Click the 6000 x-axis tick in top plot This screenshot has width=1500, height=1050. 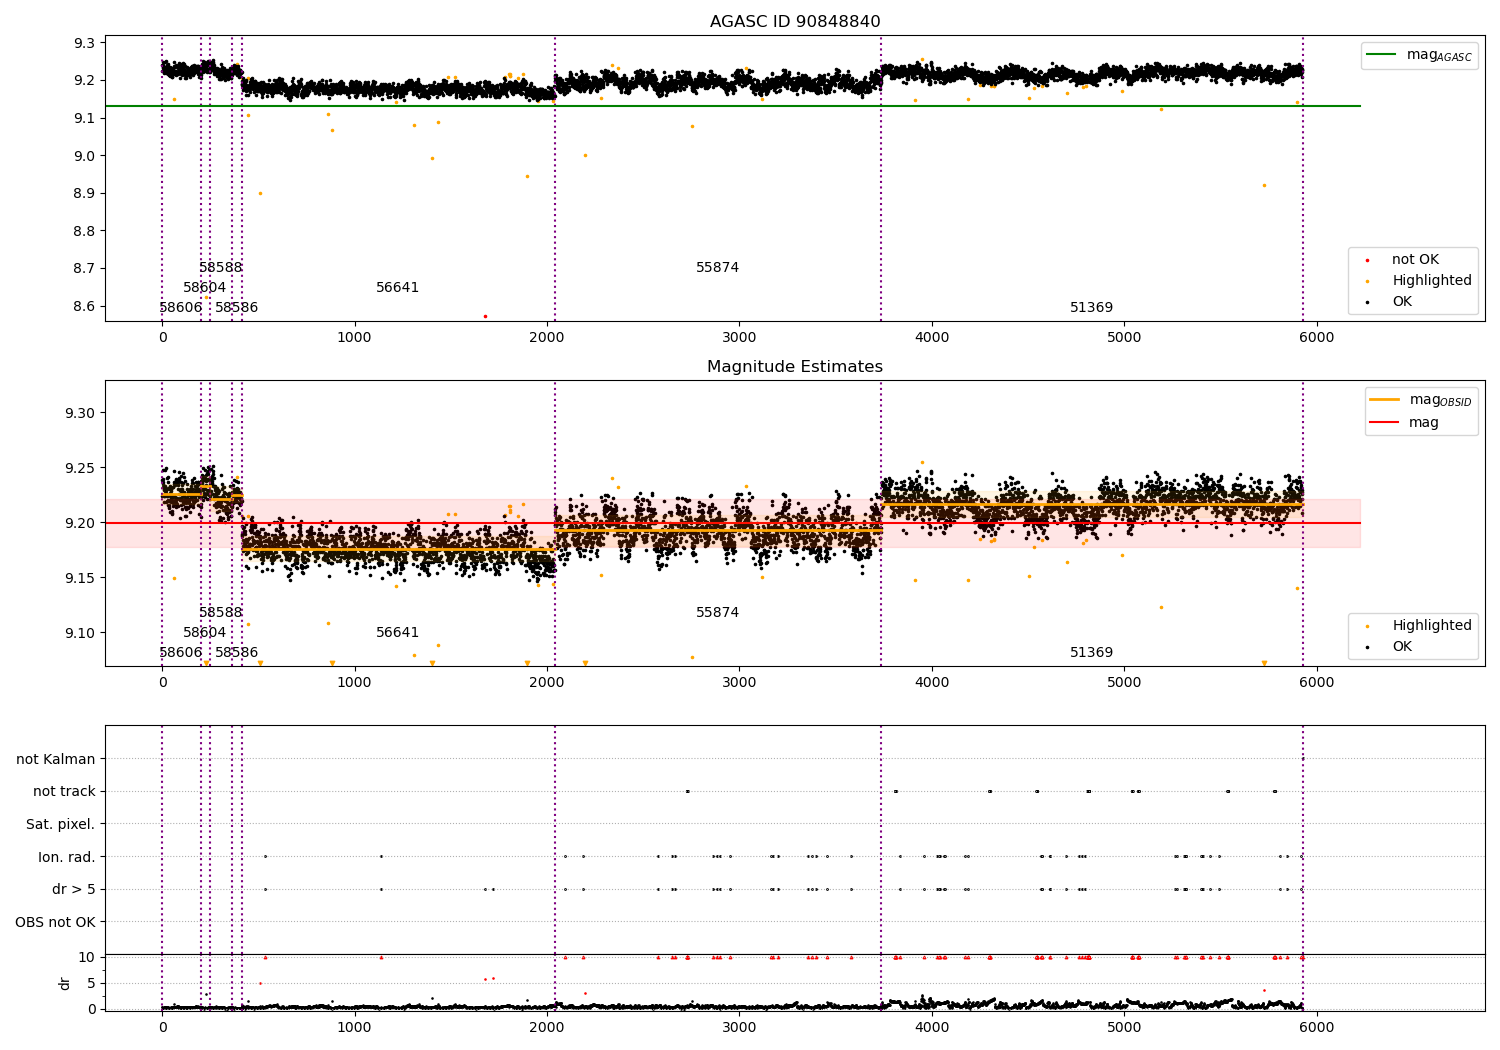[1316, 337]
